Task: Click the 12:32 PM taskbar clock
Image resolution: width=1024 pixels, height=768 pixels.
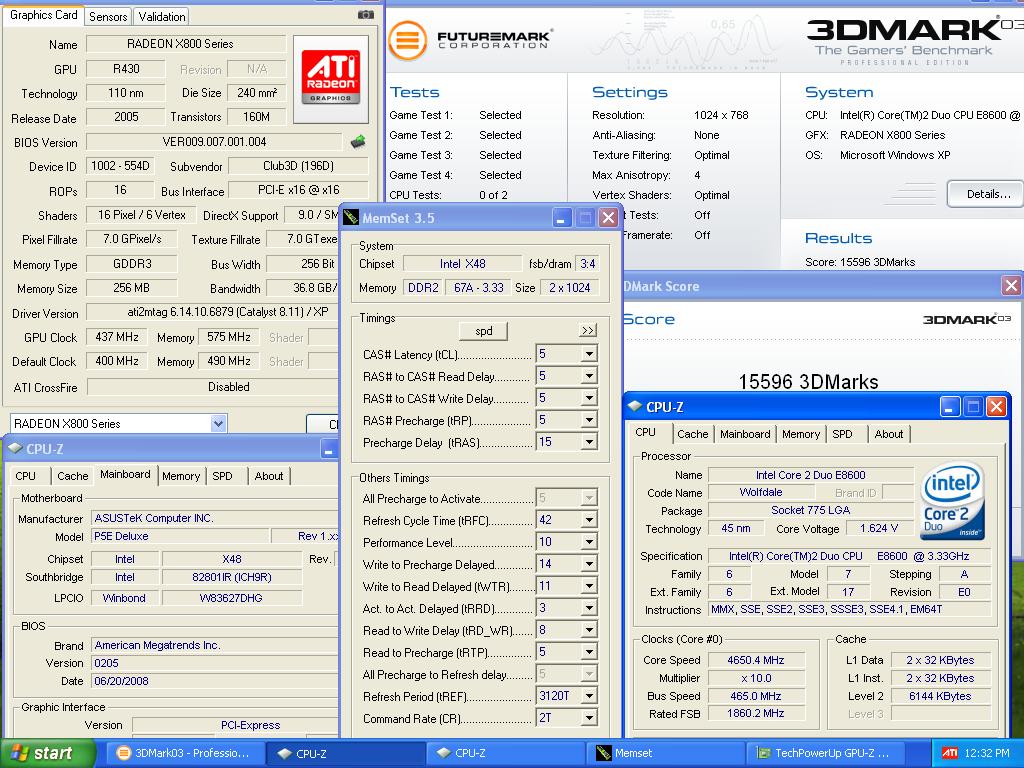Action: tap(986, 753)
